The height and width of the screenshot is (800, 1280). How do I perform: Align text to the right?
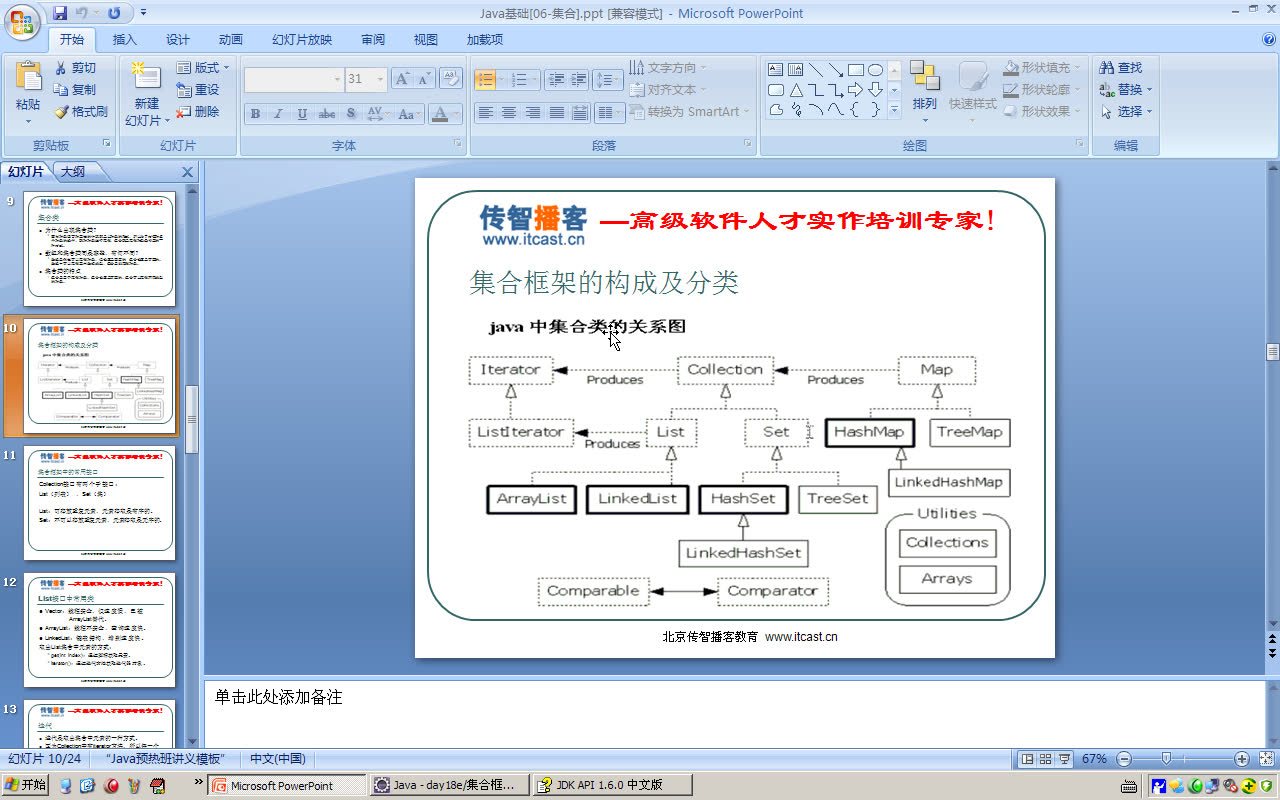(533, 113)
